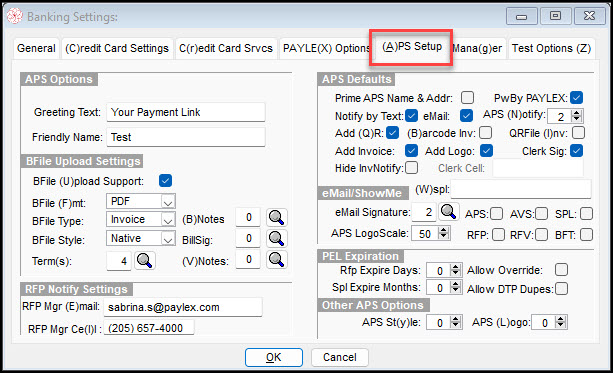Screen dimensions: 613x373
Task: Adjust Rfp Expire Days spinner arrows
Action: pos(455,270)
